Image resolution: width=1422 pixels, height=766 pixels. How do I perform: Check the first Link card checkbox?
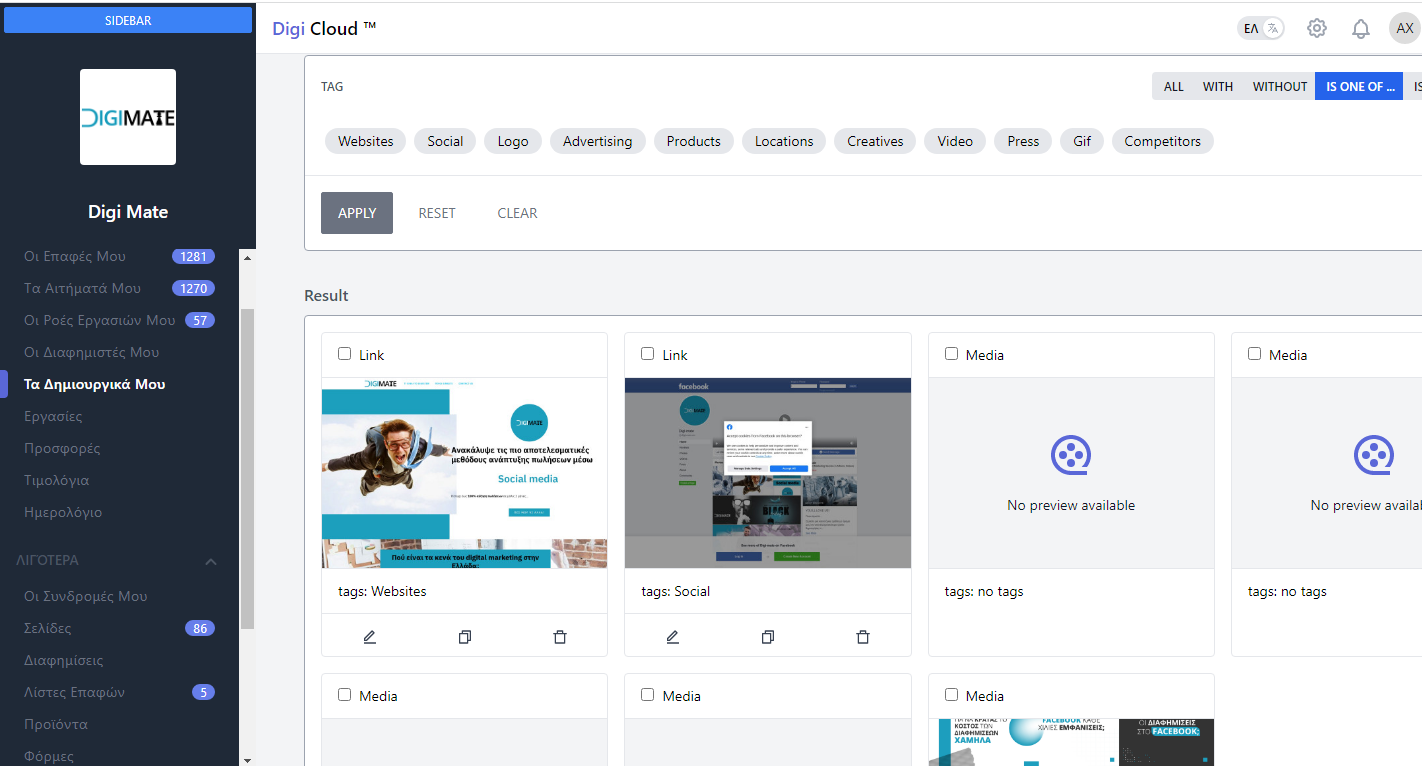pyautogui.click(x=345, y=354)
